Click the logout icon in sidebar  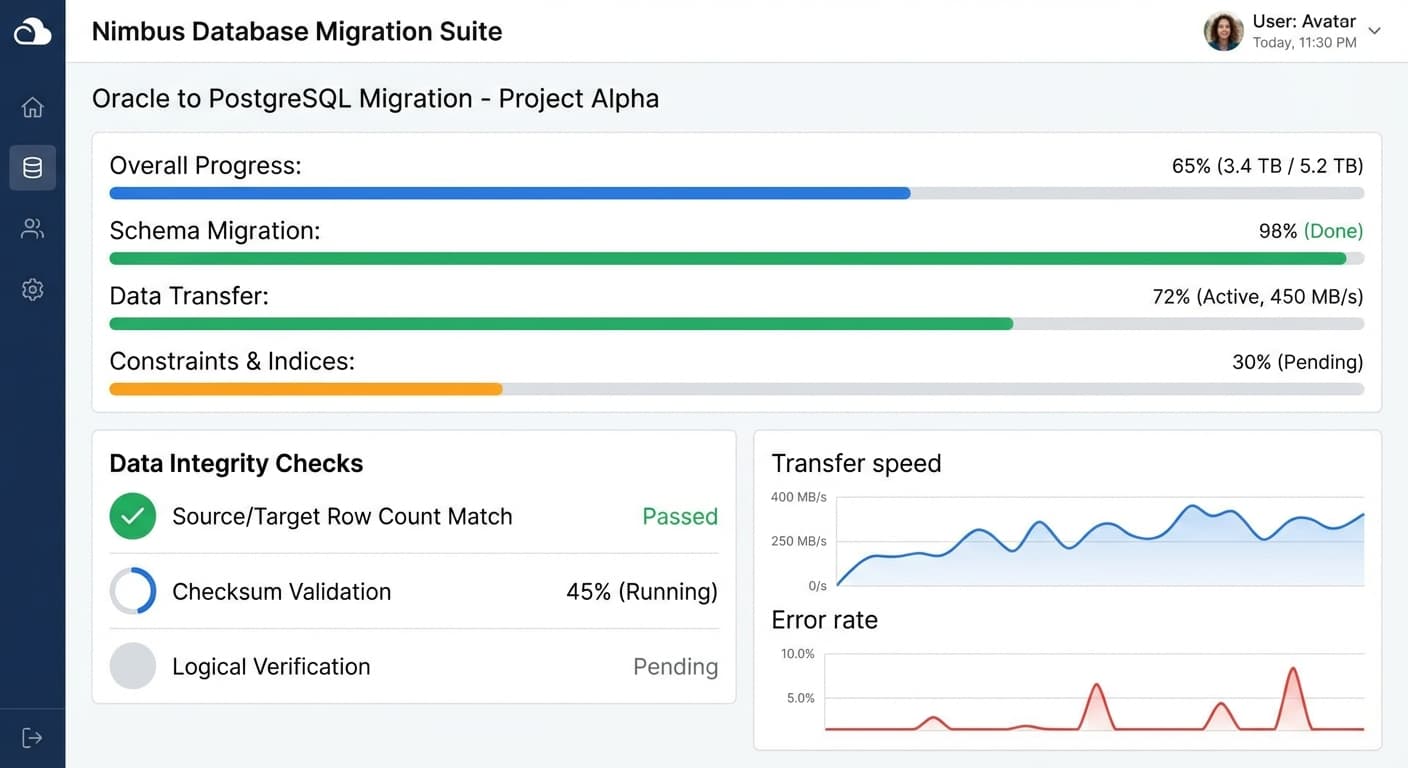(32, 738)
